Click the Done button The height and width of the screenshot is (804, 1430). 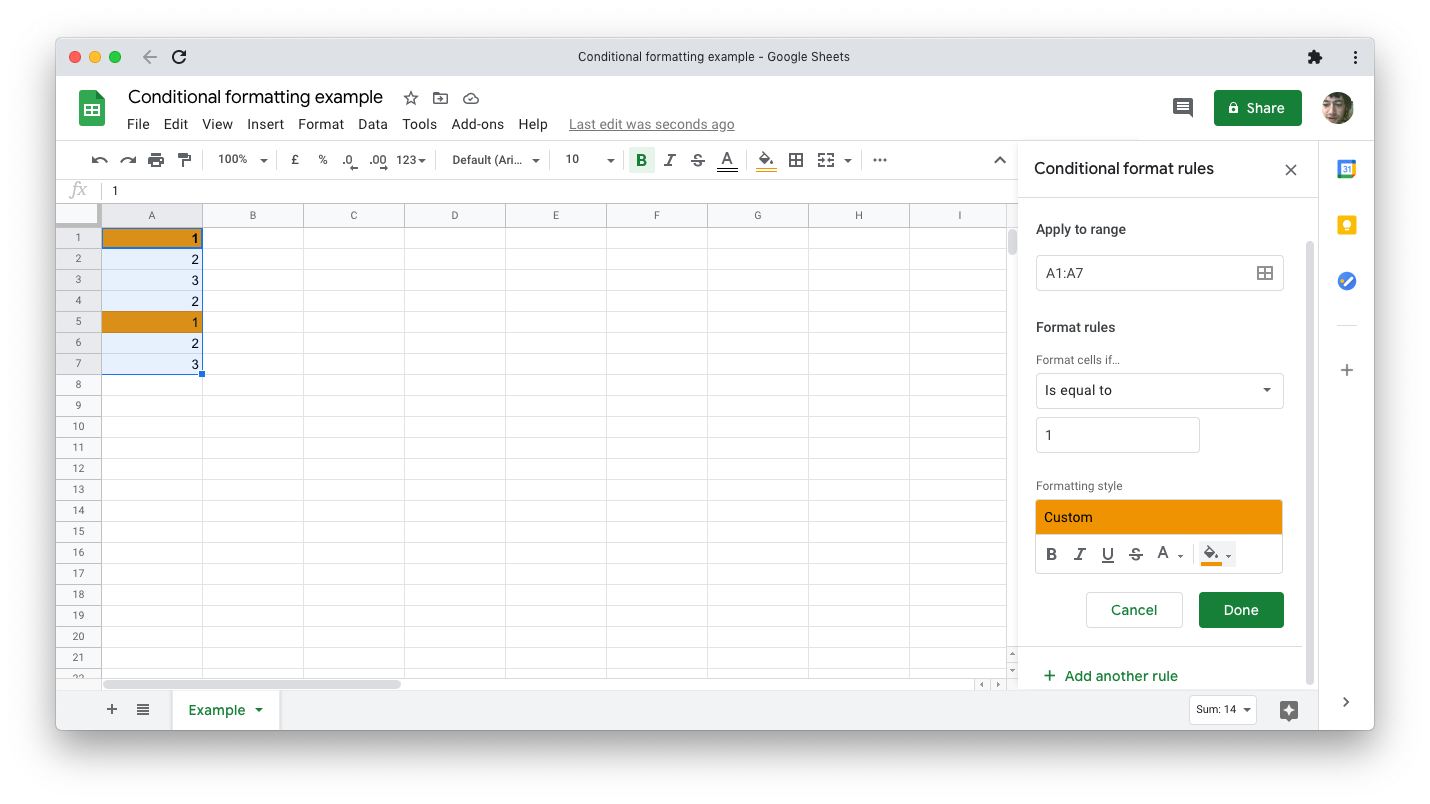point(1241,609)
